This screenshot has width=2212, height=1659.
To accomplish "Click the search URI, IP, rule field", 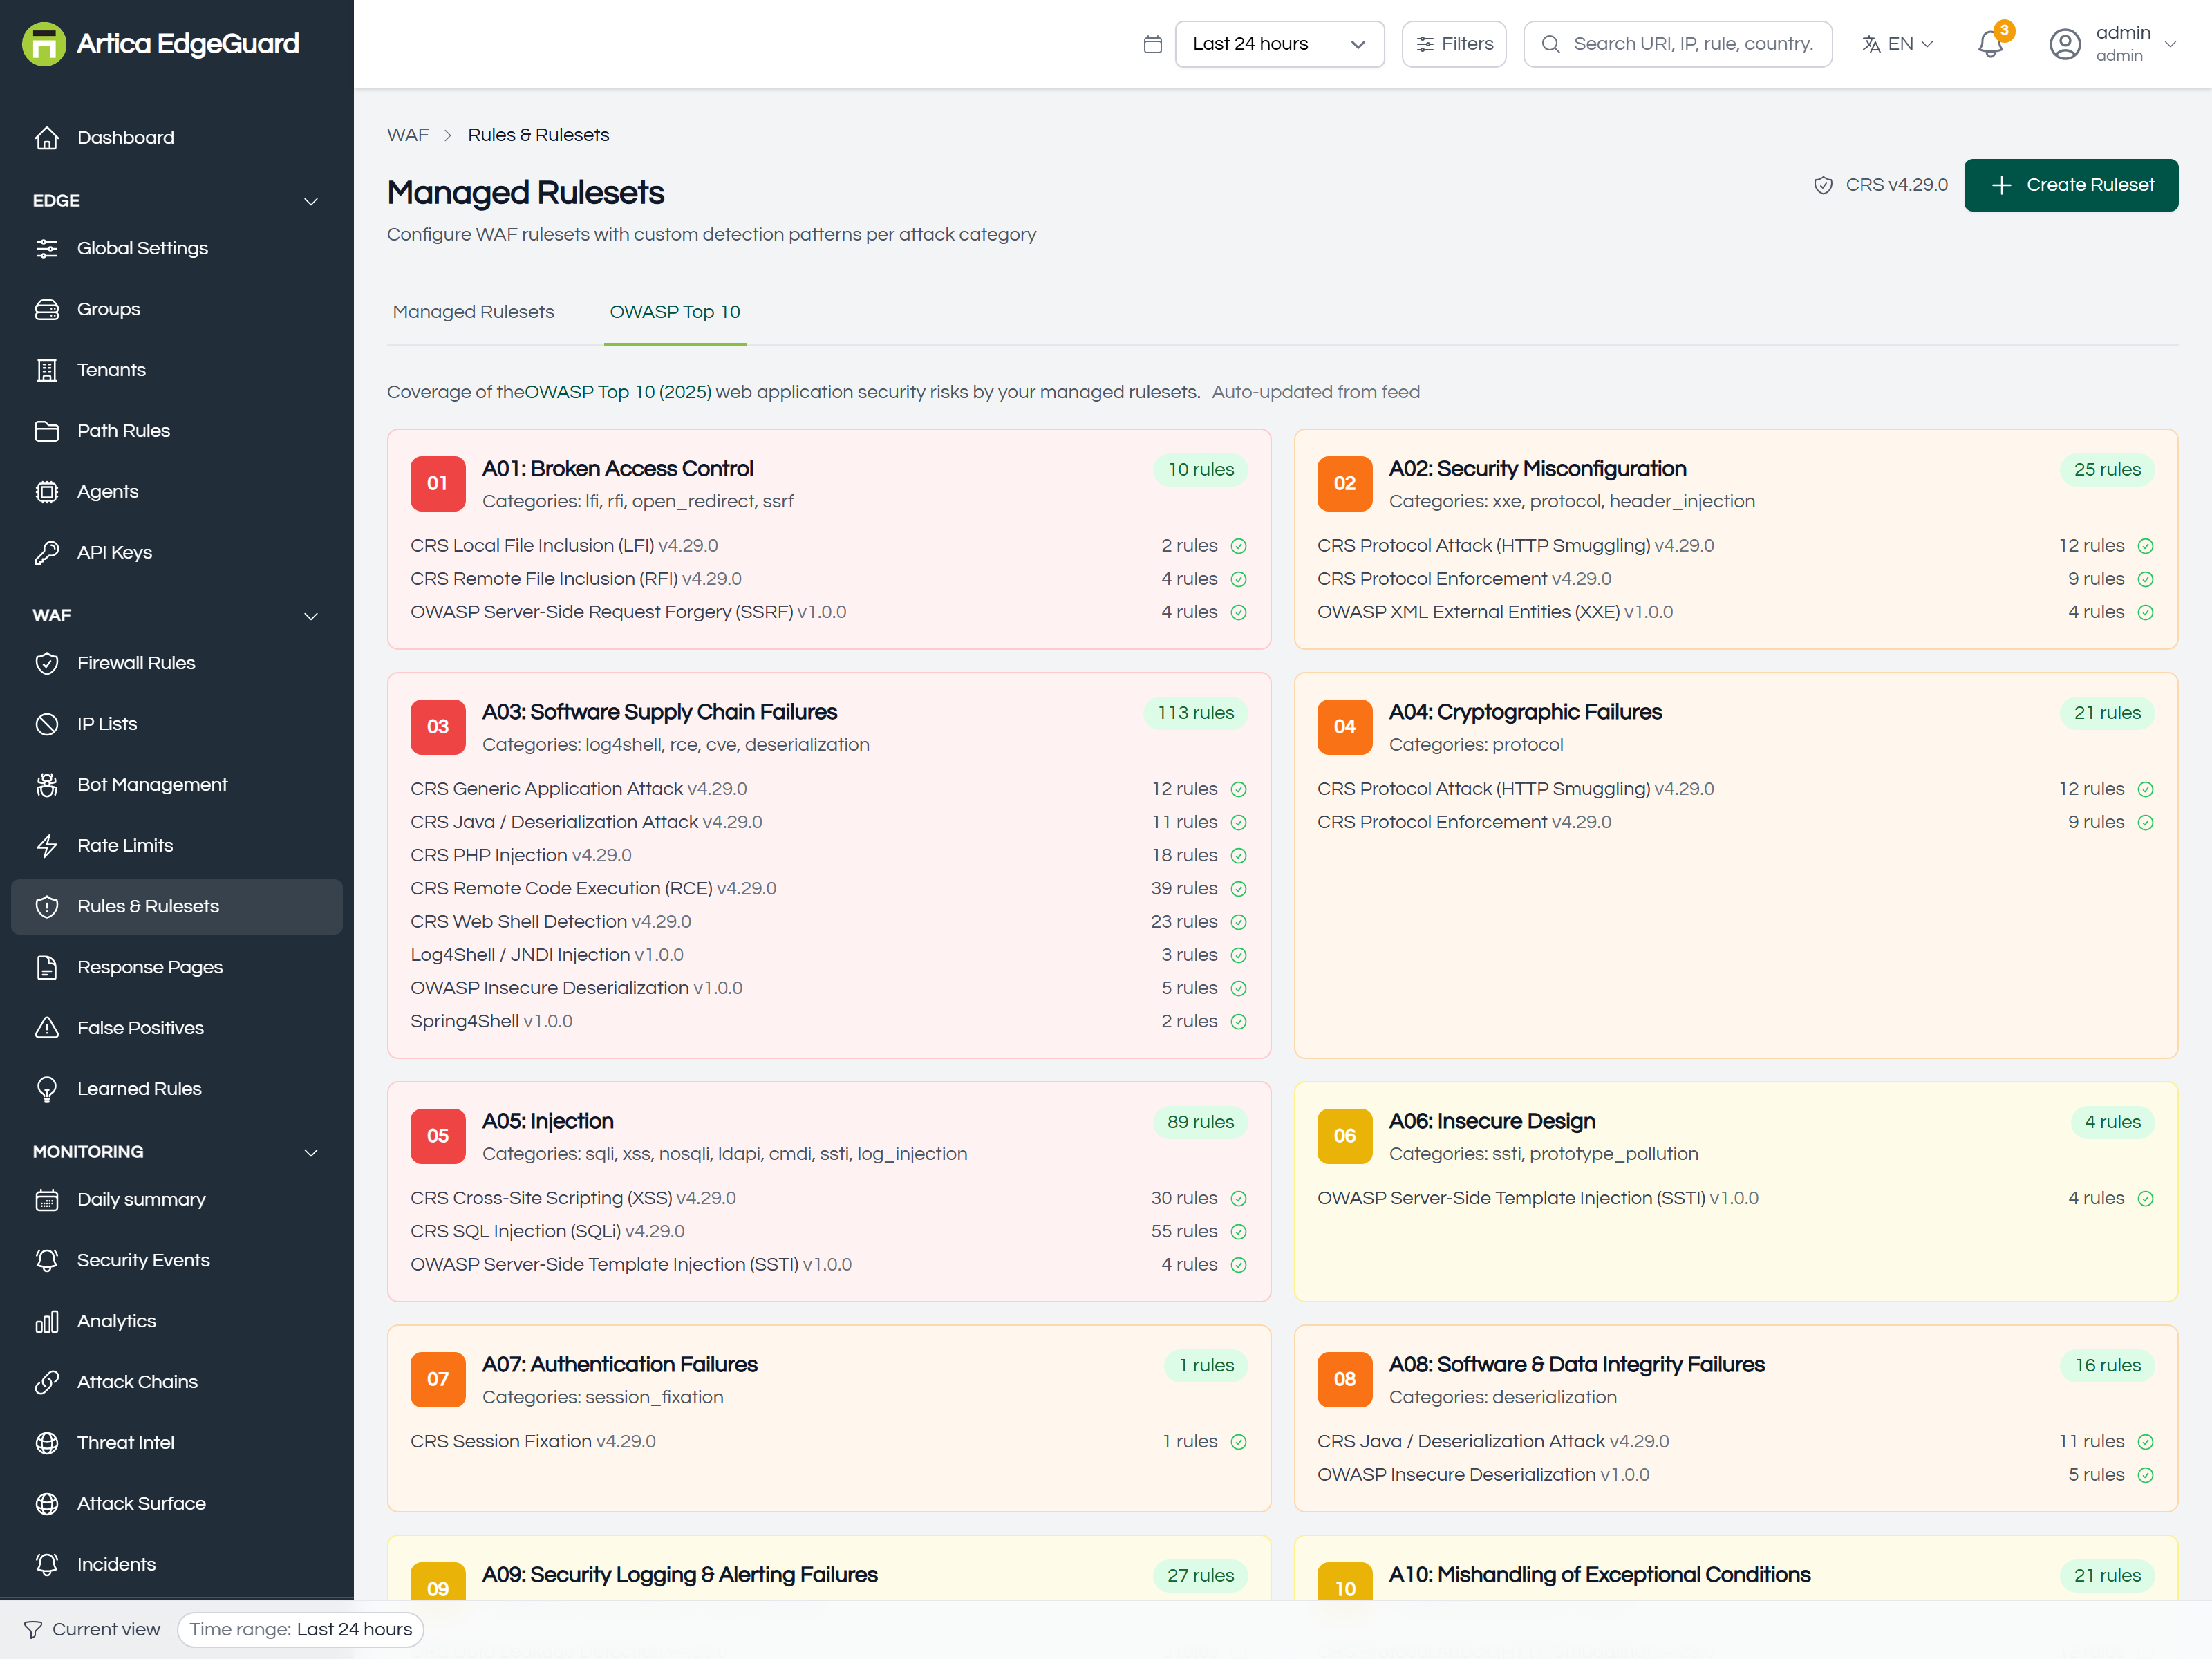I will (x=1677, y=44).
